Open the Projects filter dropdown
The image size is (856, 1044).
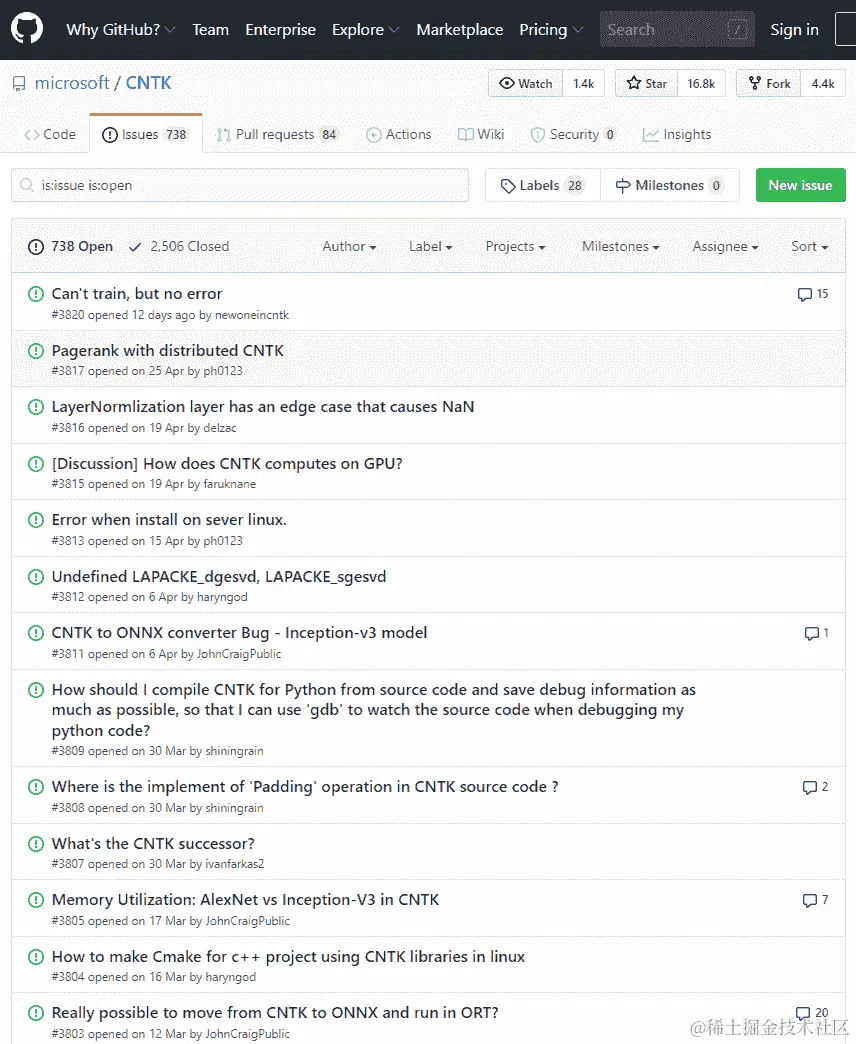pos(515,246)
